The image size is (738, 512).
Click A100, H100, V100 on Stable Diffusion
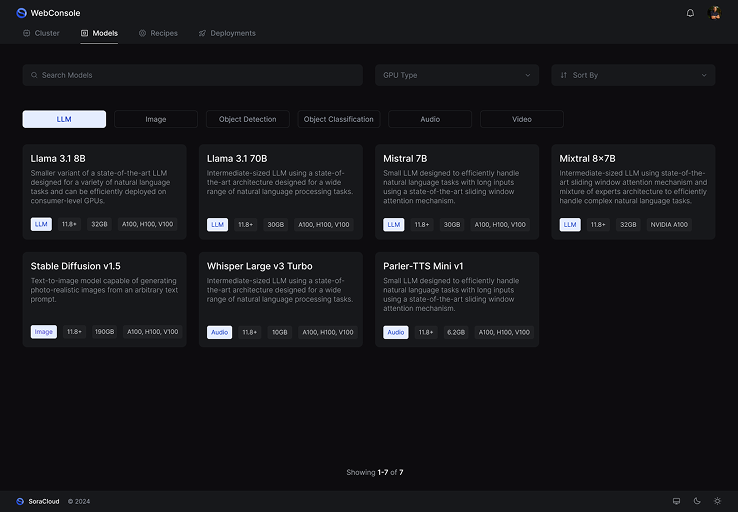click(152, 332)
